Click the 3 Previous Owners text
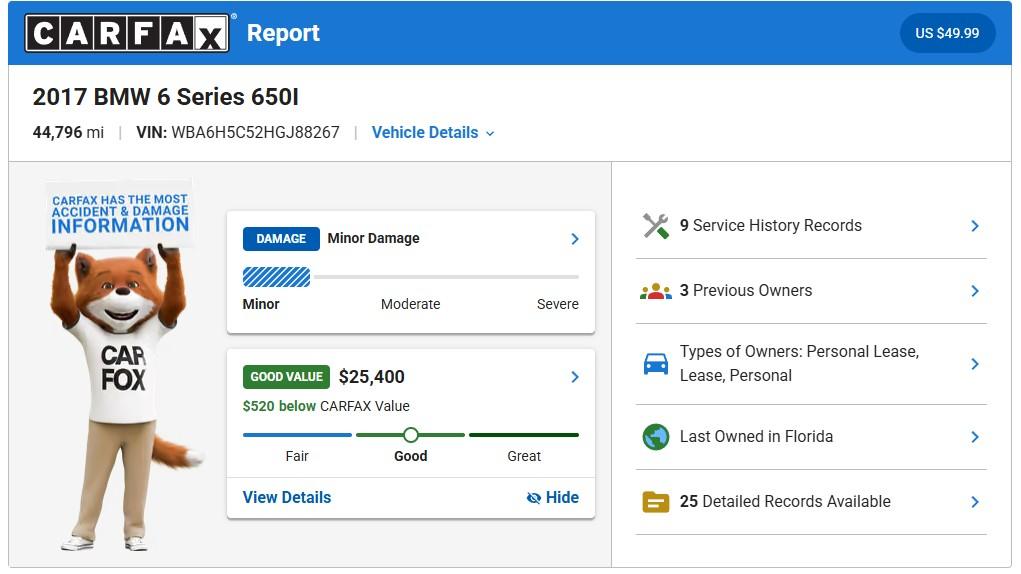The height and width of the screenshot is (574, 1021). click(746, 290)
